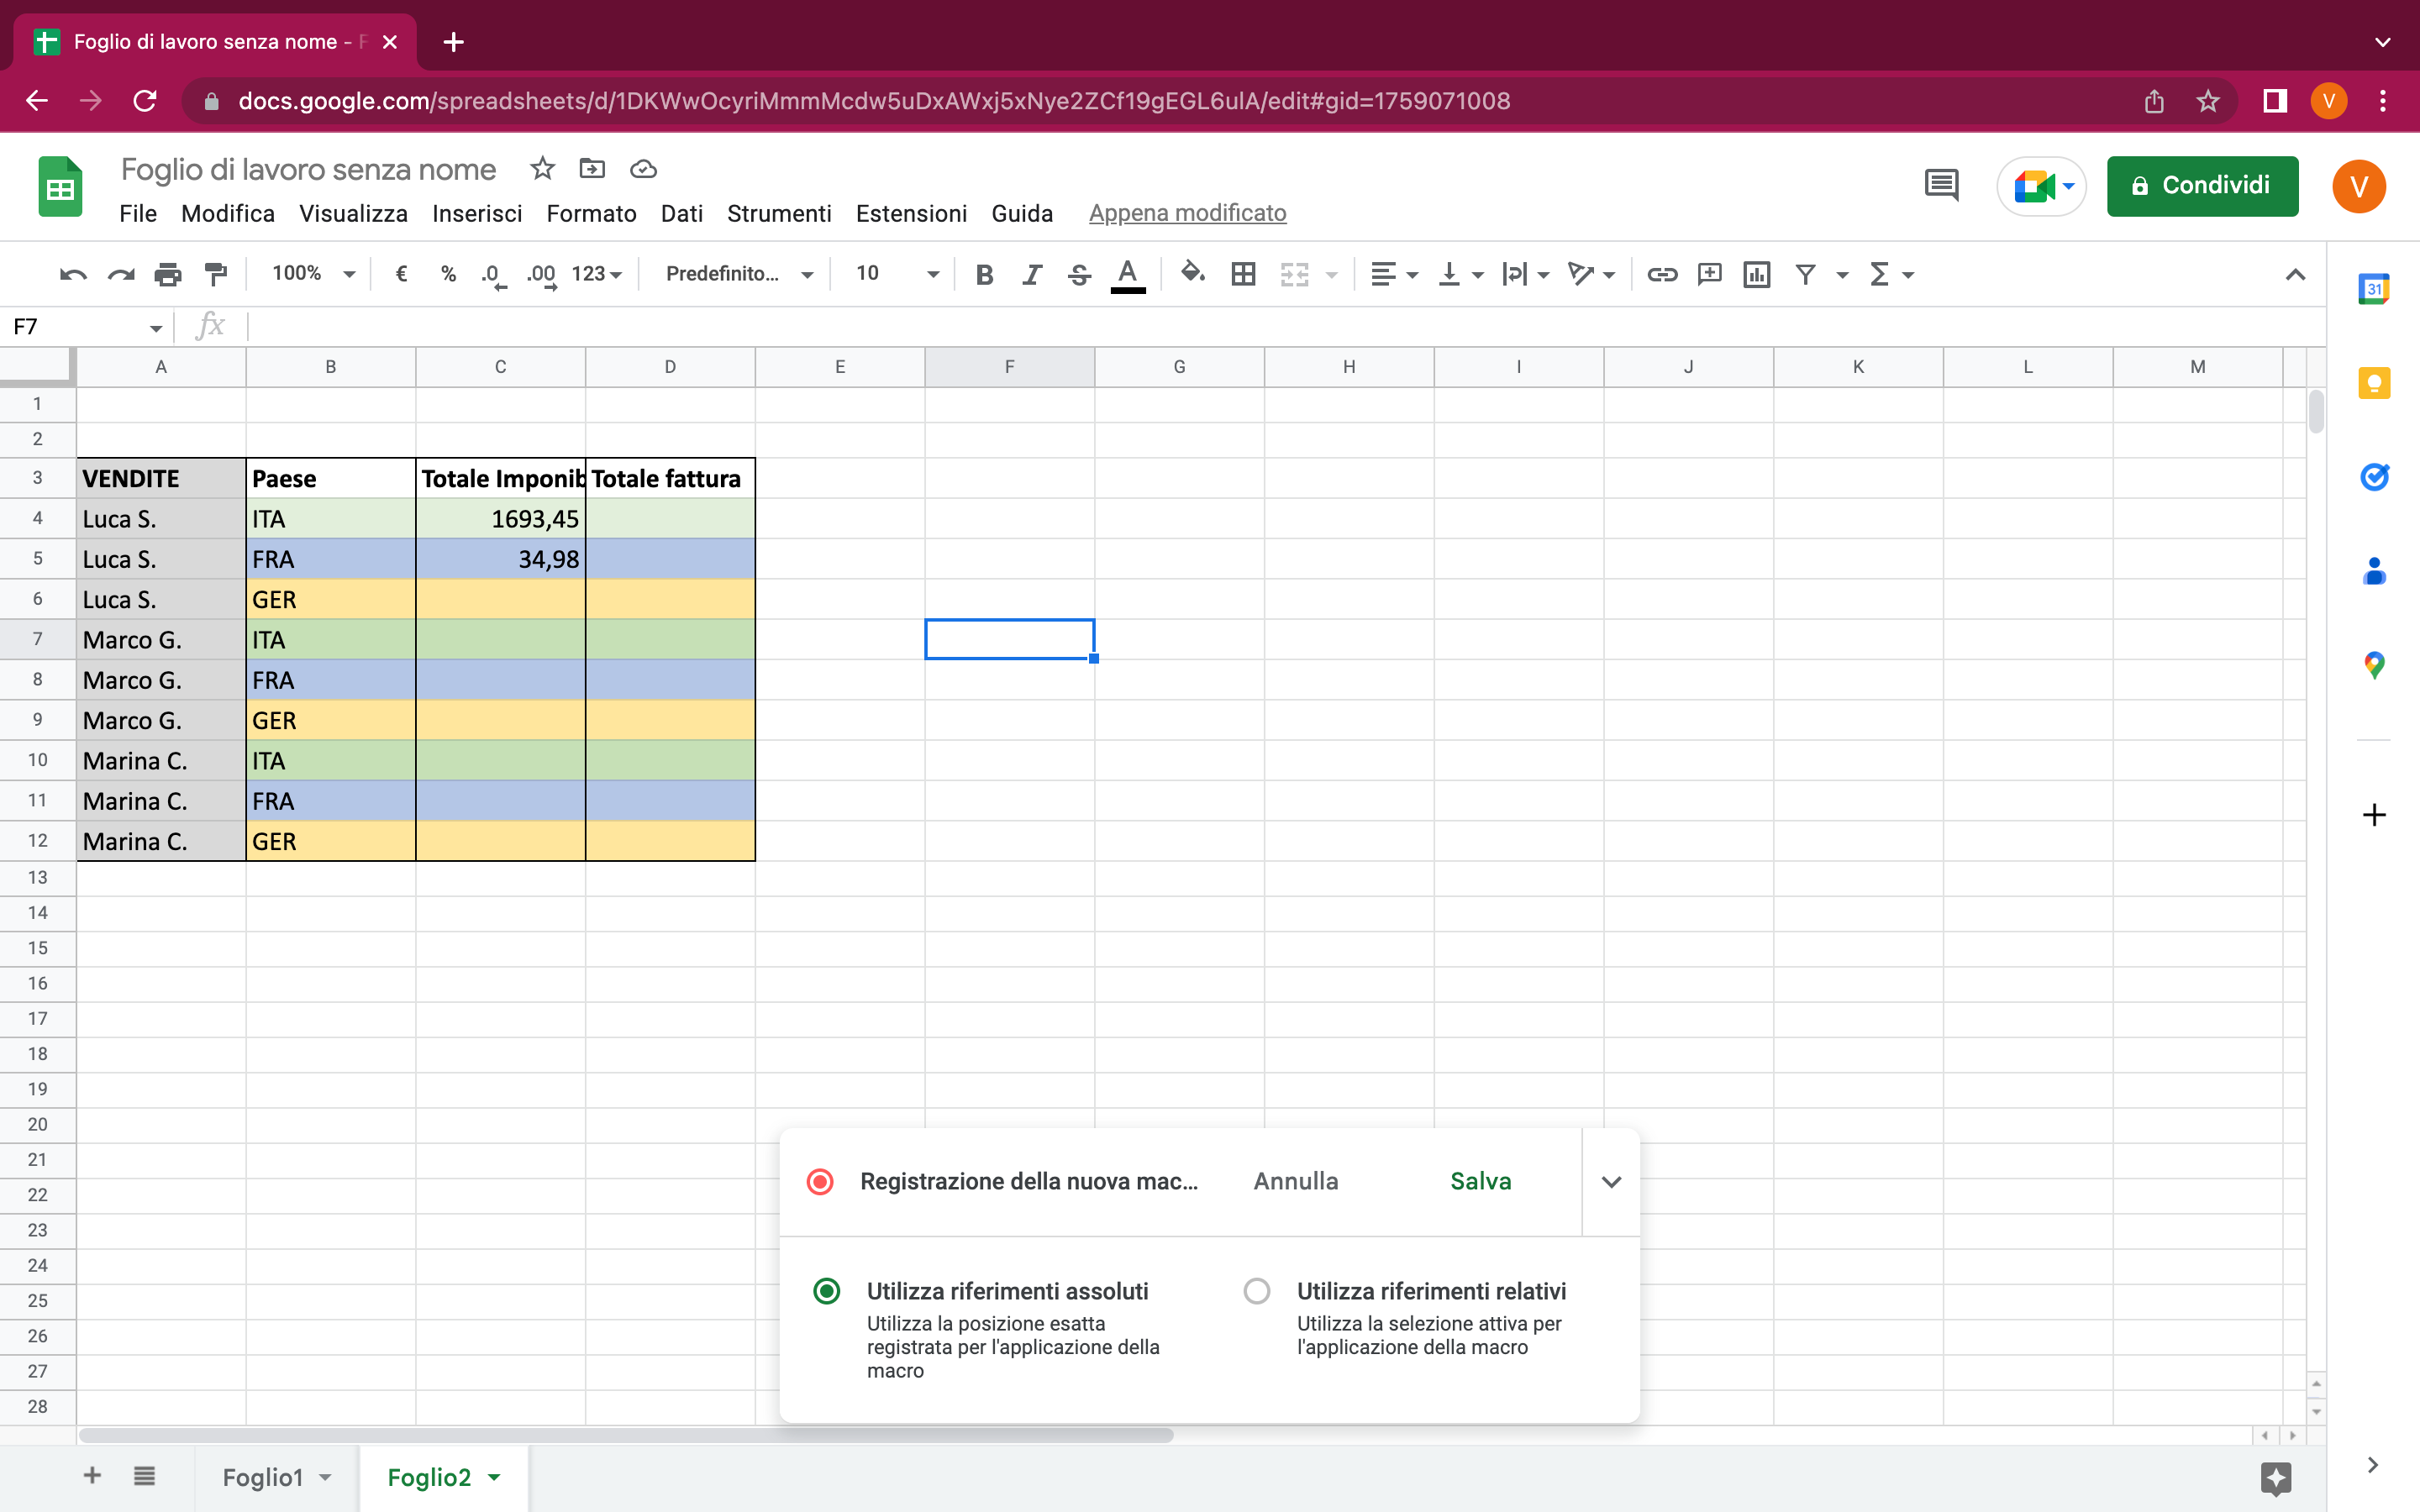The image size is (2420, 1512).
Task: Open the borders tool
Action: pos(1243,273)
